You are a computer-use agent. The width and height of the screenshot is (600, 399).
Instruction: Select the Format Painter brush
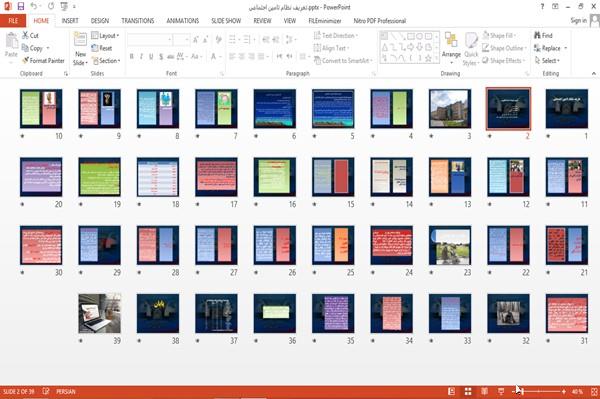point(26,60)
